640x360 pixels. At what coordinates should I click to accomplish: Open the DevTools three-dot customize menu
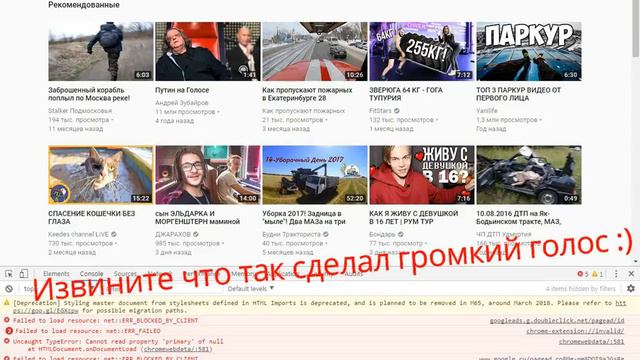[x=616, y=273]
